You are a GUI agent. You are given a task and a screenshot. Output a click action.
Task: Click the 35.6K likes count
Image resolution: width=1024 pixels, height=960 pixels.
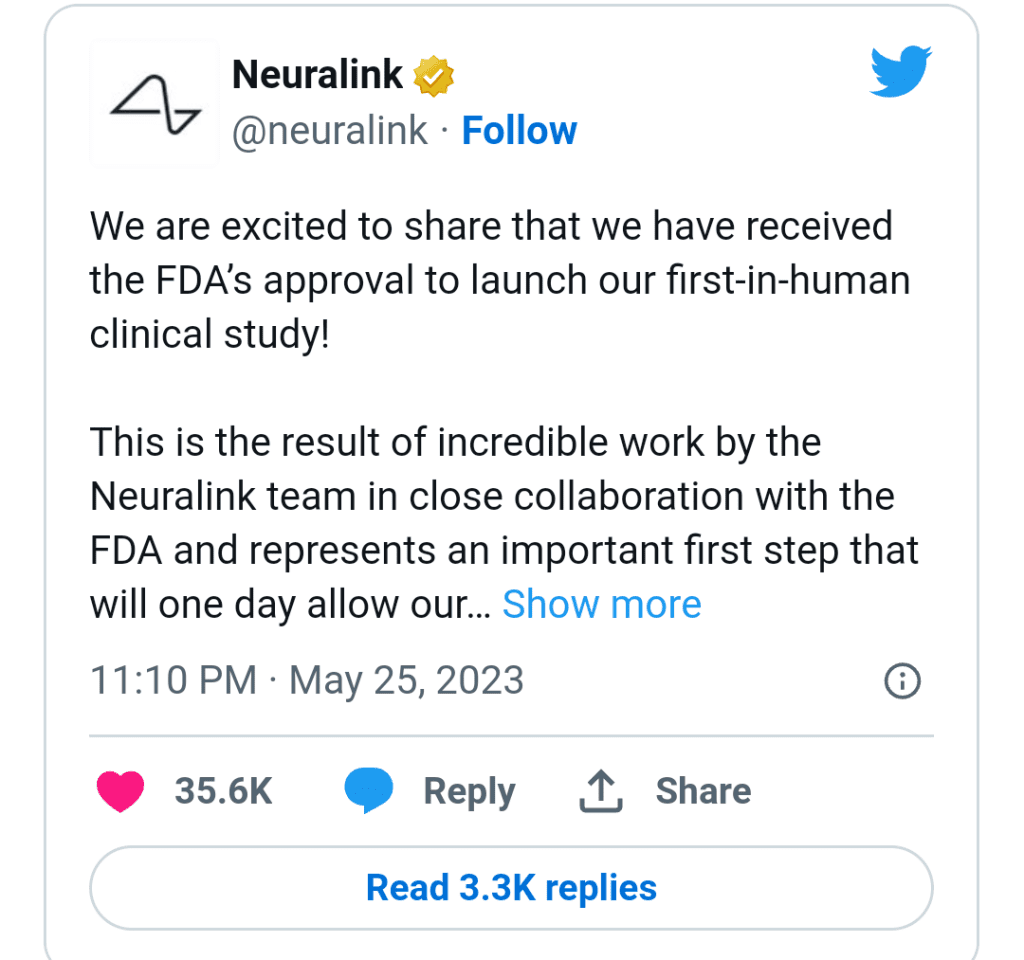[223, 791]
